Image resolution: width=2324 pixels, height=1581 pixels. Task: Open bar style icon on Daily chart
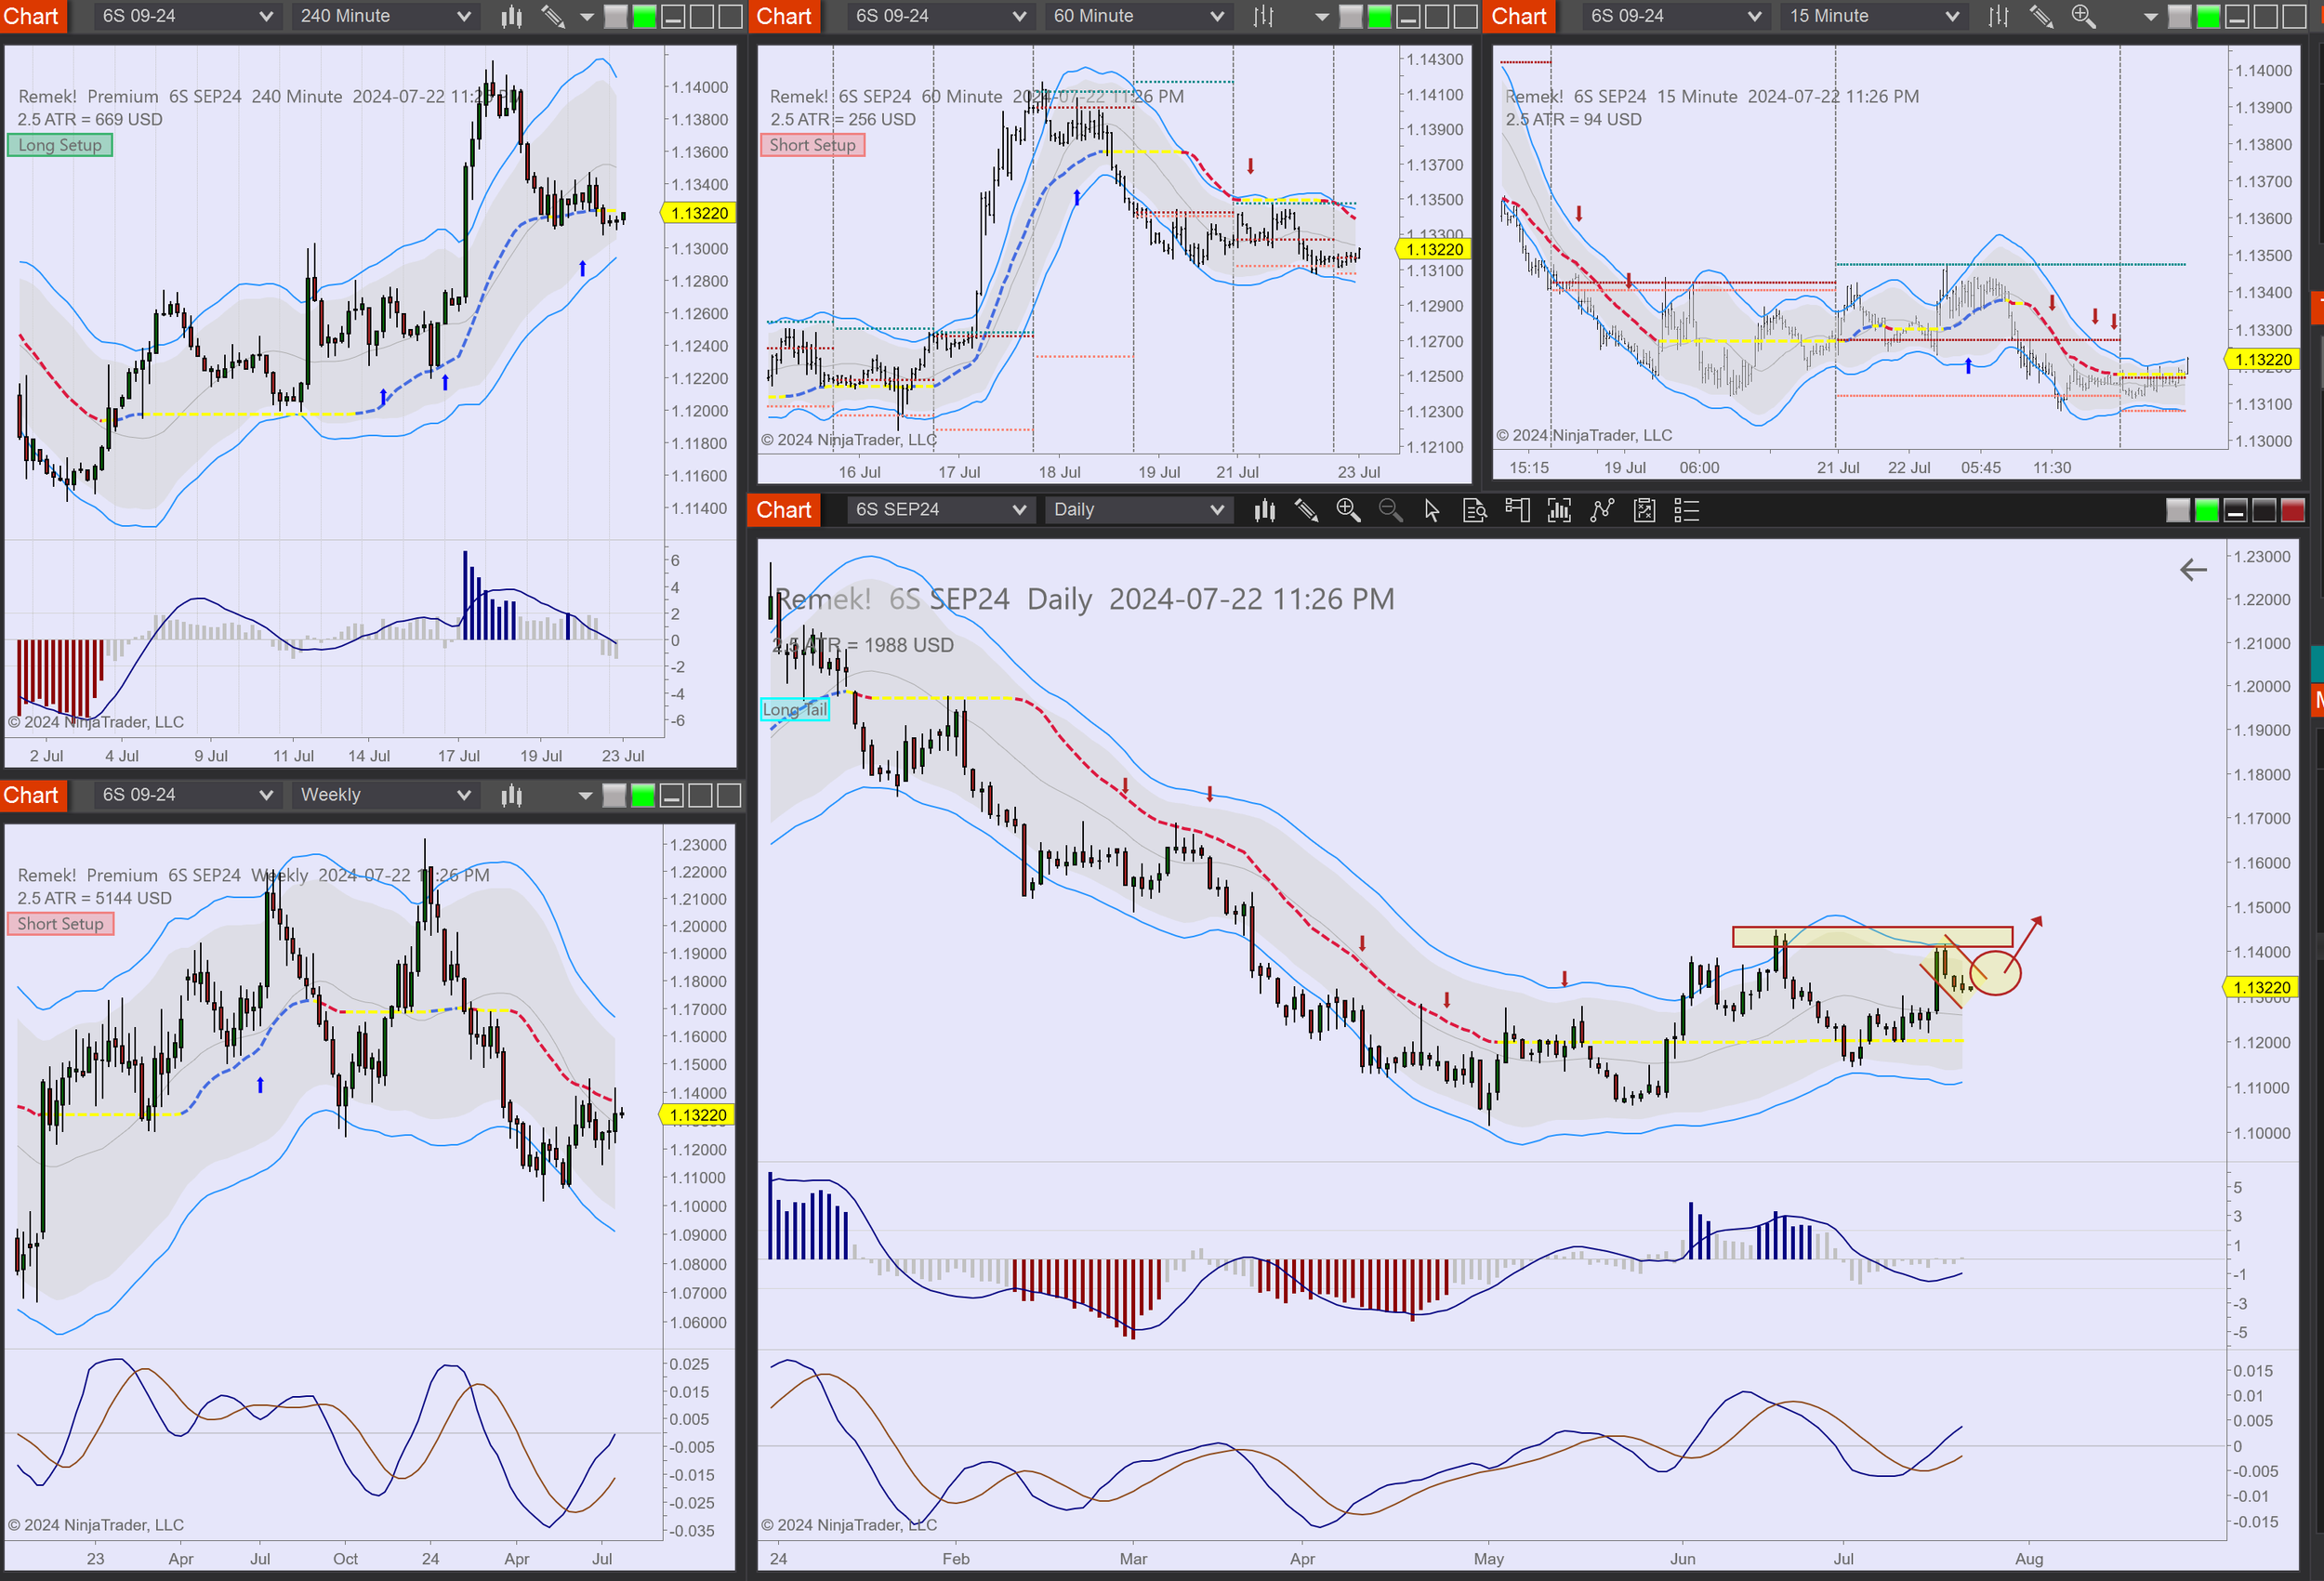point(1264,511)
